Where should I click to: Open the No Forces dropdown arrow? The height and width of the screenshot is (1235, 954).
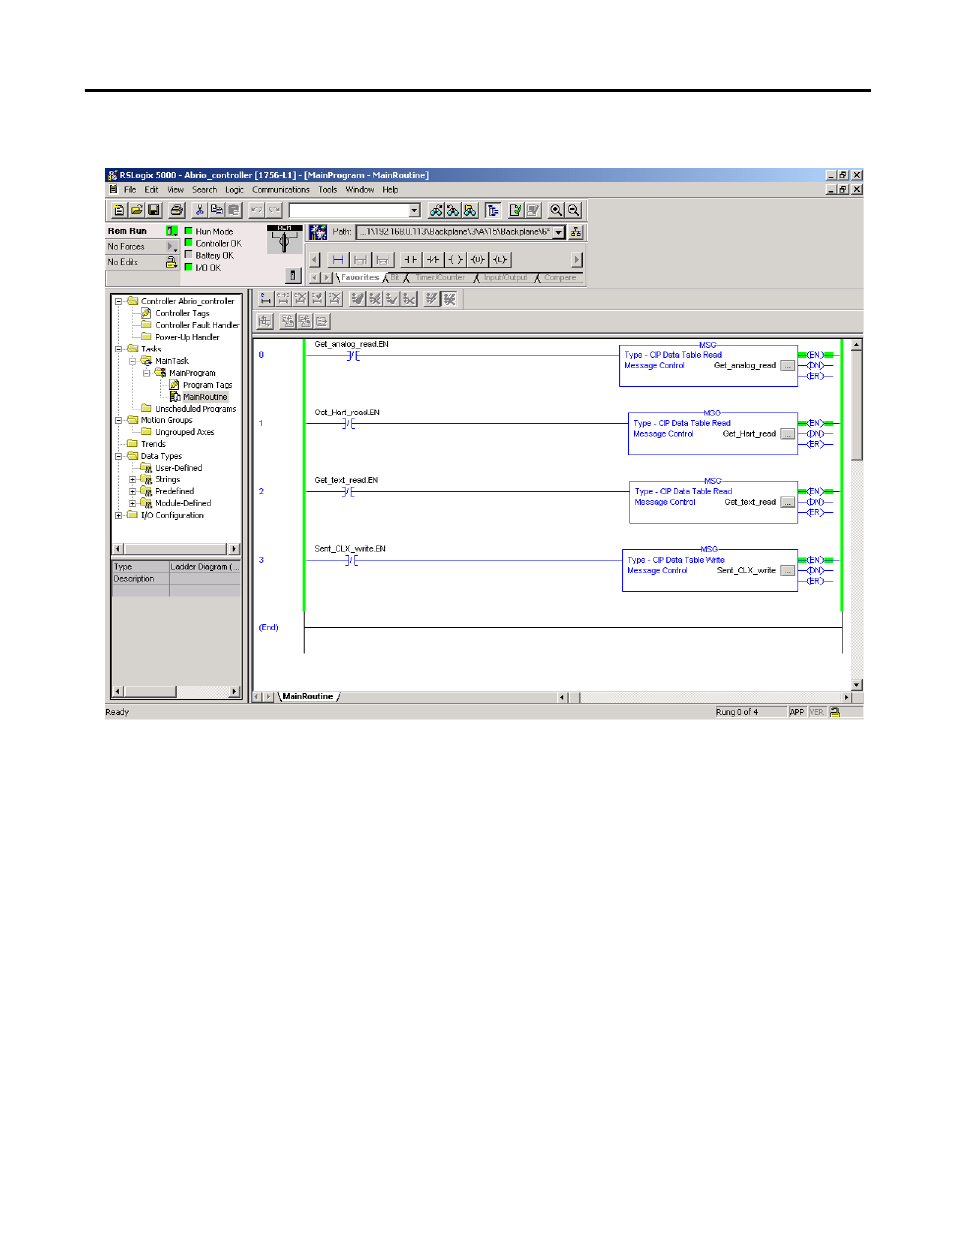[x=171, y=247]
